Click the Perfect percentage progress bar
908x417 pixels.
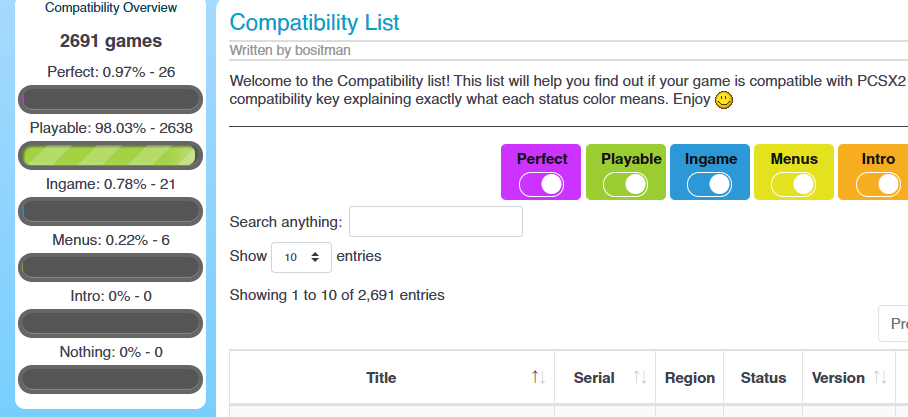click(110, 99)
